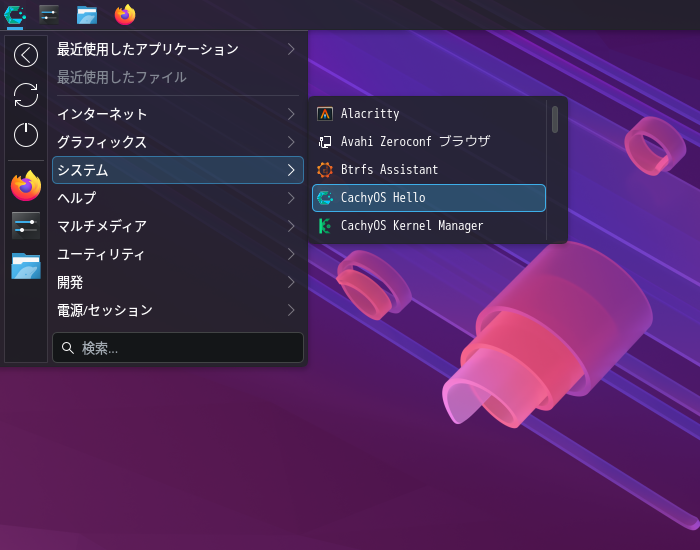Image resolution: width=700 pixels, height=550 pixels.
Task: Expand the chevron beside インターネット
Action: tap(291, 114)
